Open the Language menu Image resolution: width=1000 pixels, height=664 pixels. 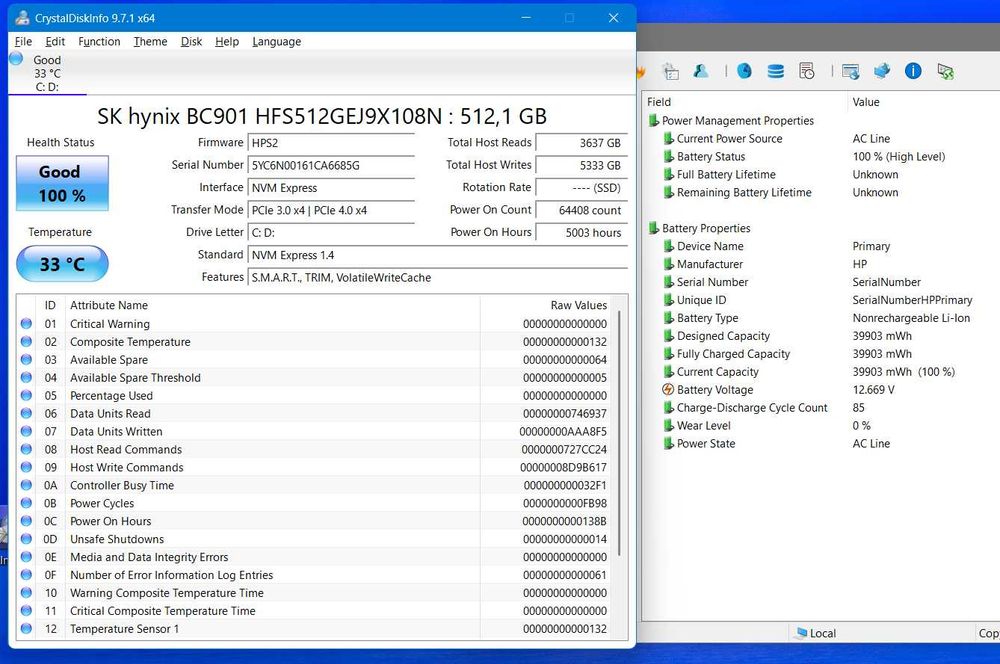276,42
